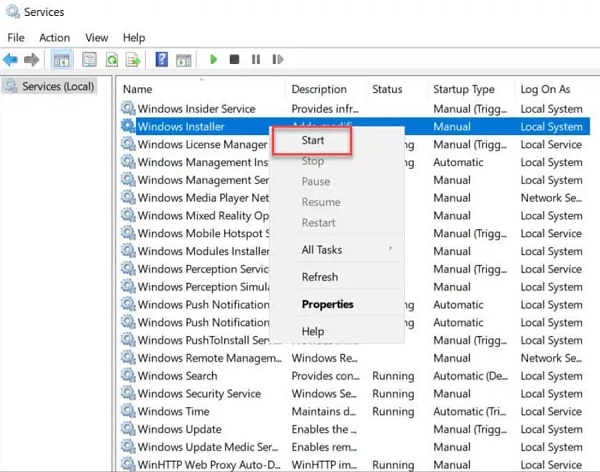Toggle the Show/Hide Action Pane icon
Viewport: 600px width, 472px height.
tap(184, 60)
